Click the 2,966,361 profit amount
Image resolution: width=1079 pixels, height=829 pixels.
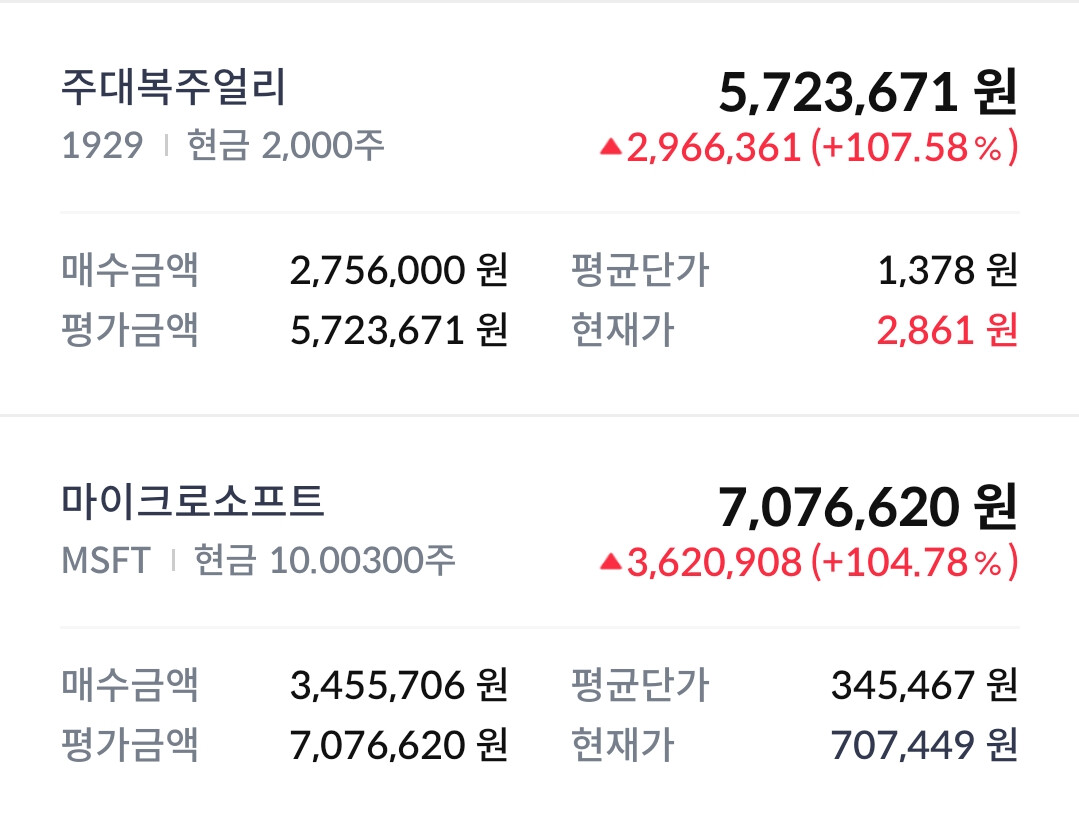tap(714, 148)
